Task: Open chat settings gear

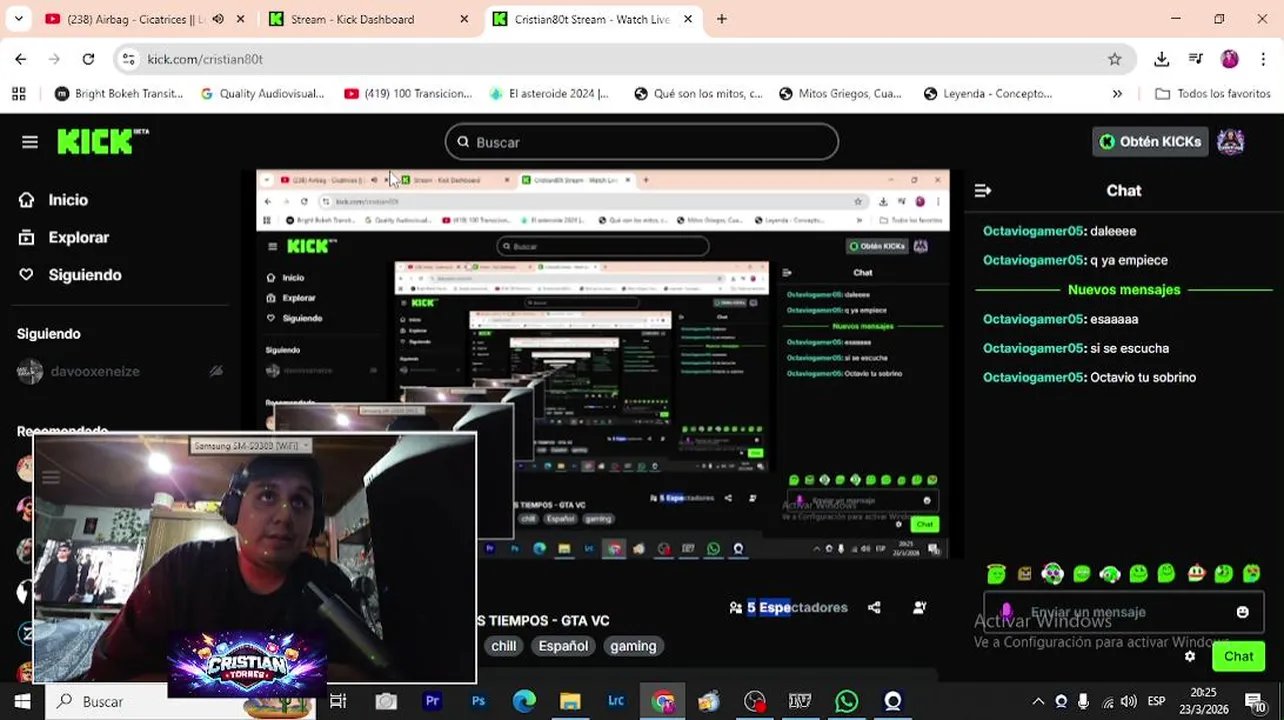Action: pyautogui.click(x=1190, y=656)
